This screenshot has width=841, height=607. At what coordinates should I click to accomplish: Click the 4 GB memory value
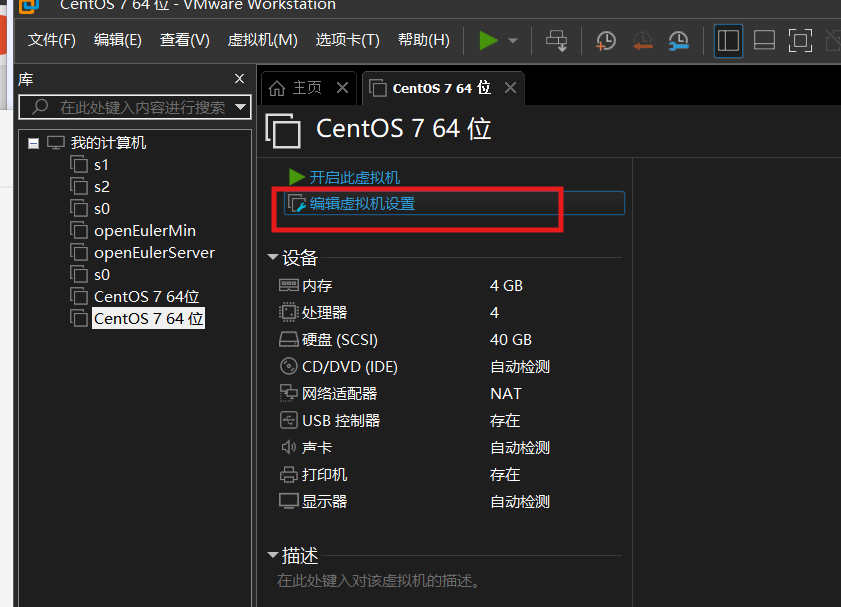506,285
